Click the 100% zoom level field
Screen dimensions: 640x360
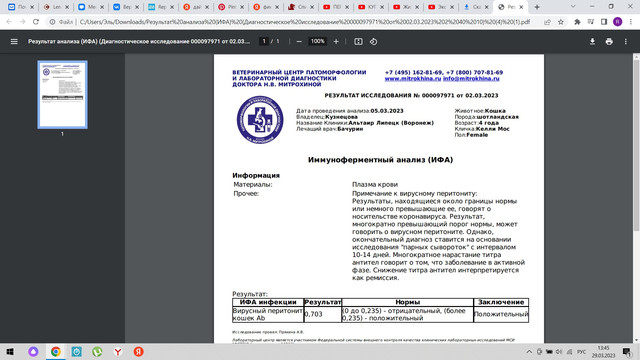pyautogui.click(x=317, y=41)
